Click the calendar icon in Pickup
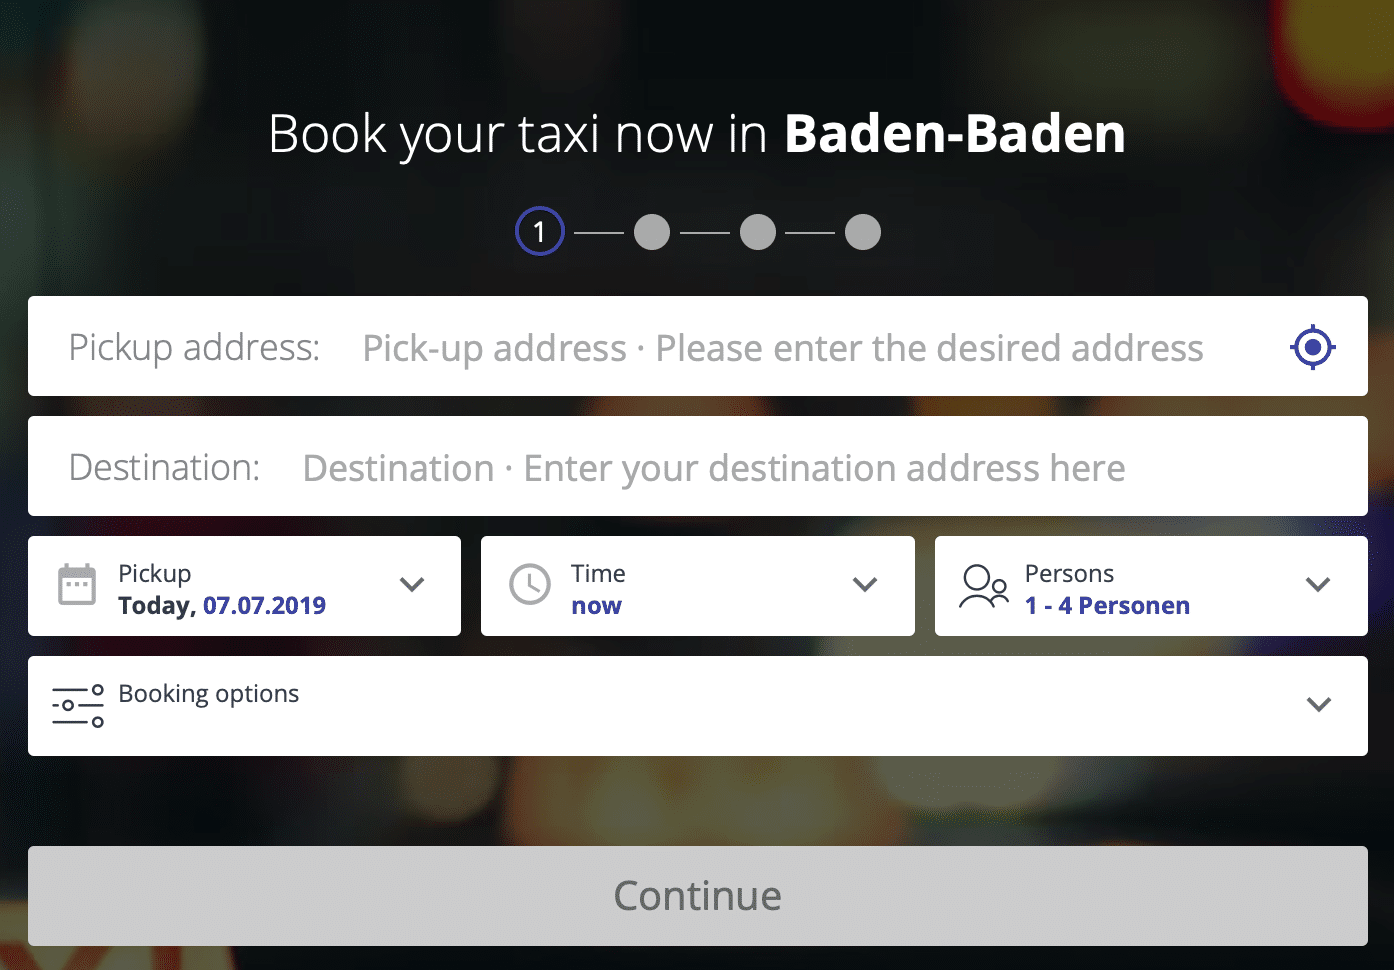The image size is (1394, 970). coord(77,585)
